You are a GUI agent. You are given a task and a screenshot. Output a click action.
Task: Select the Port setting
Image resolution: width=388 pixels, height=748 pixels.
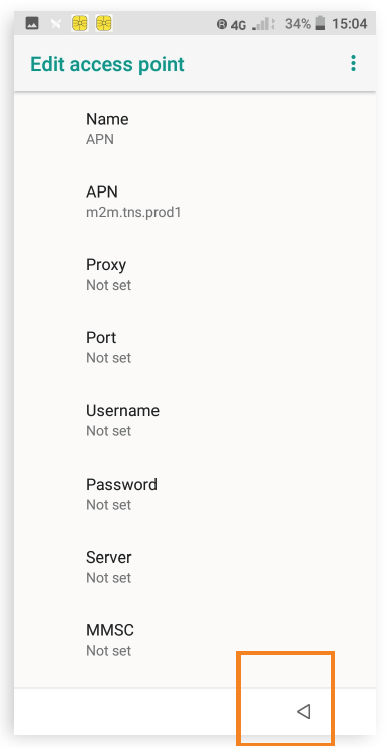point(195,347)
